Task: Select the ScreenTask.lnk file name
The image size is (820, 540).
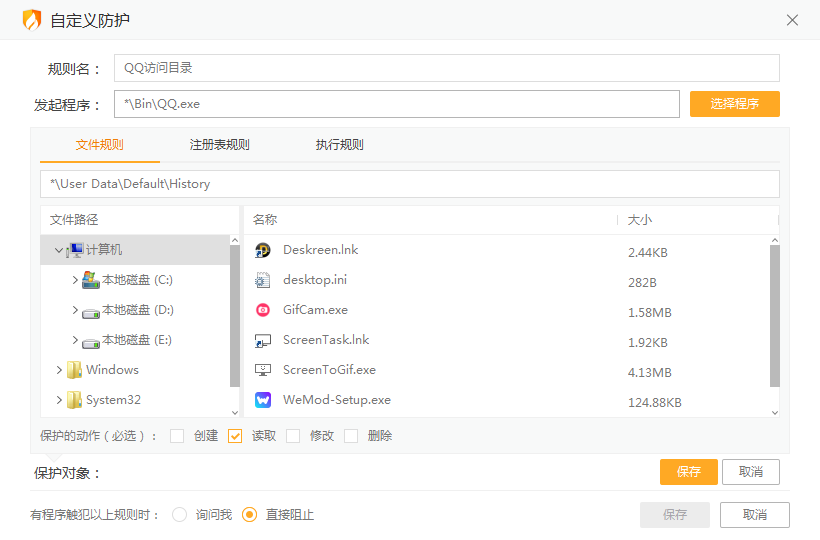Action: pos(326,340)
